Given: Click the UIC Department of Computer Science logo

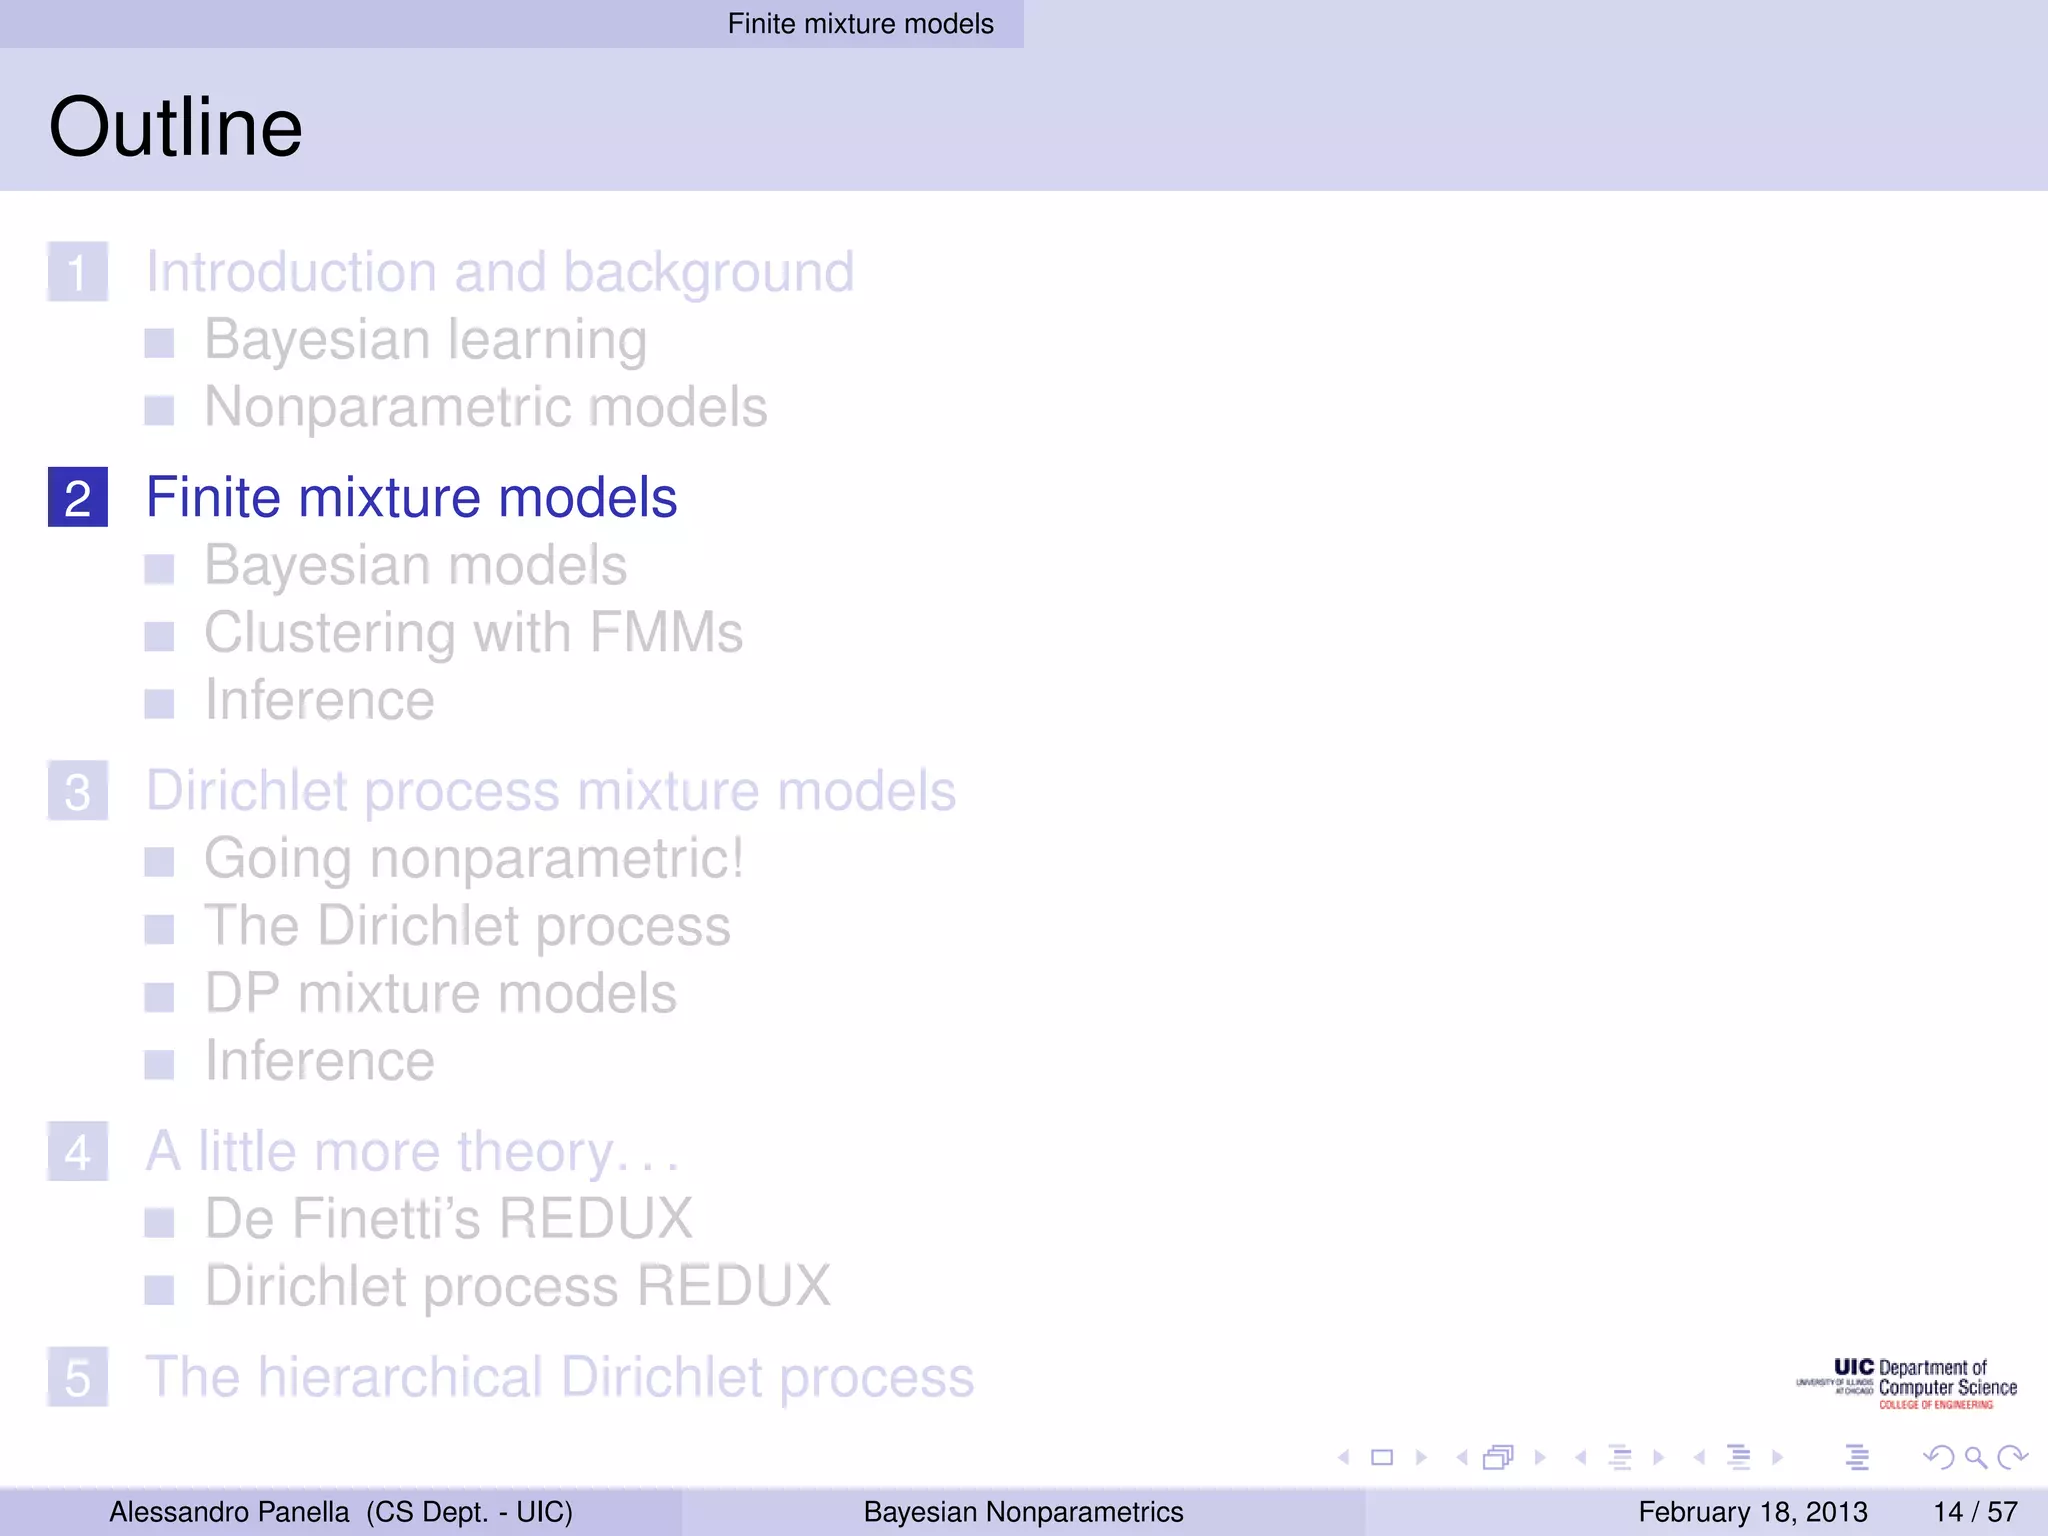Looking at the screenshot, I should [1906, 1384].
